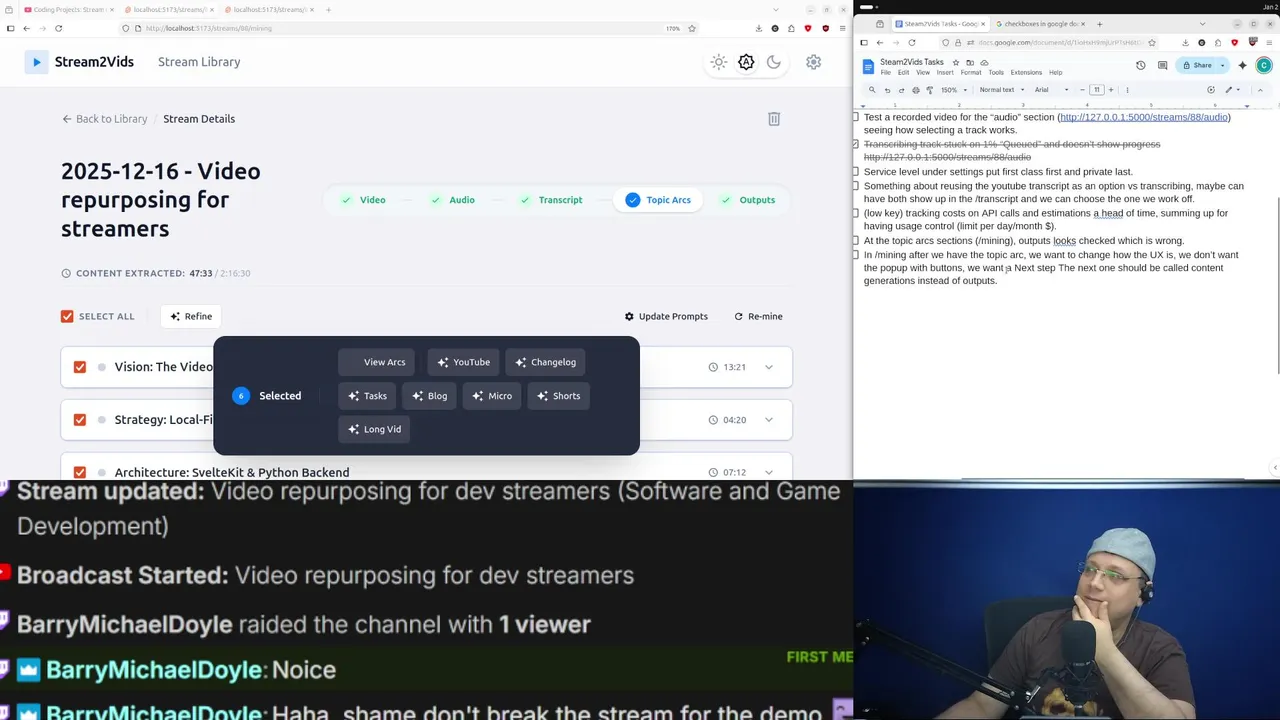Open Google Docs Edit menu

903,73
